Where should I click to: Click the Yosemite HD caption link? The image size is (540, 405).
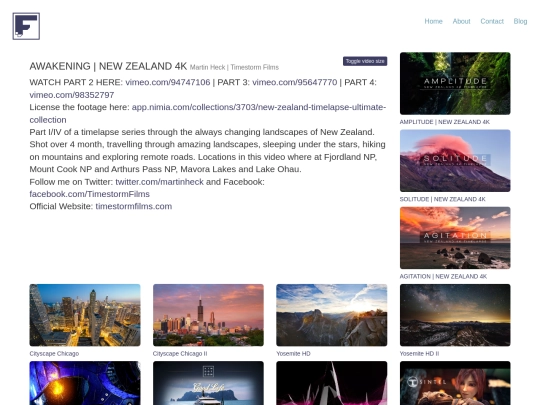click(293, 354)
